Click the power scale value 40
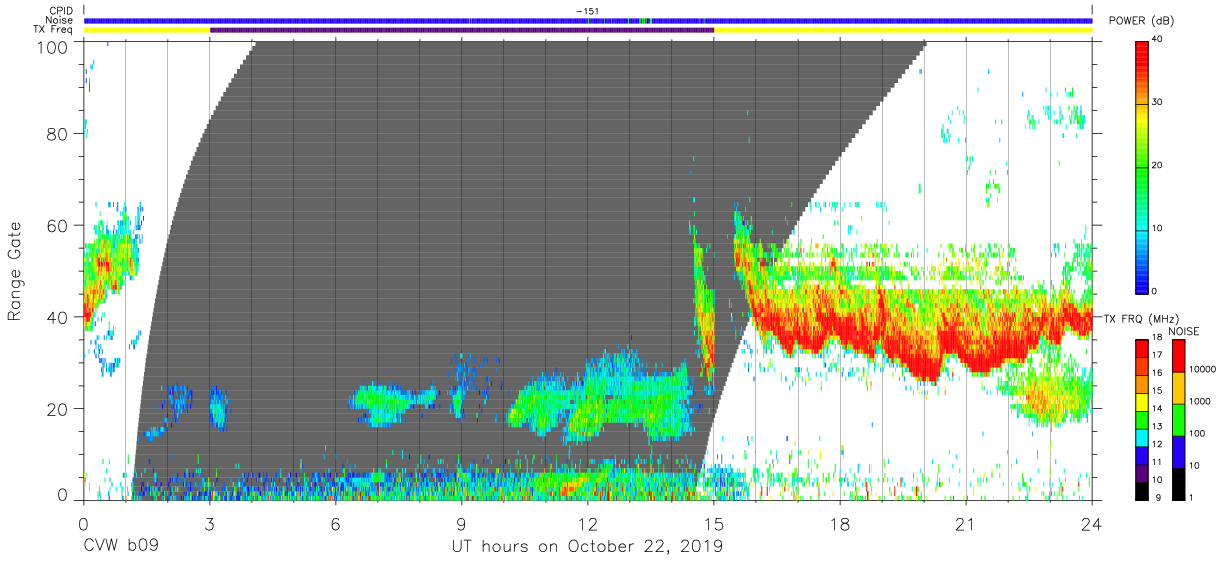This screenshot has height=567, width=1228. point(1157,40)
